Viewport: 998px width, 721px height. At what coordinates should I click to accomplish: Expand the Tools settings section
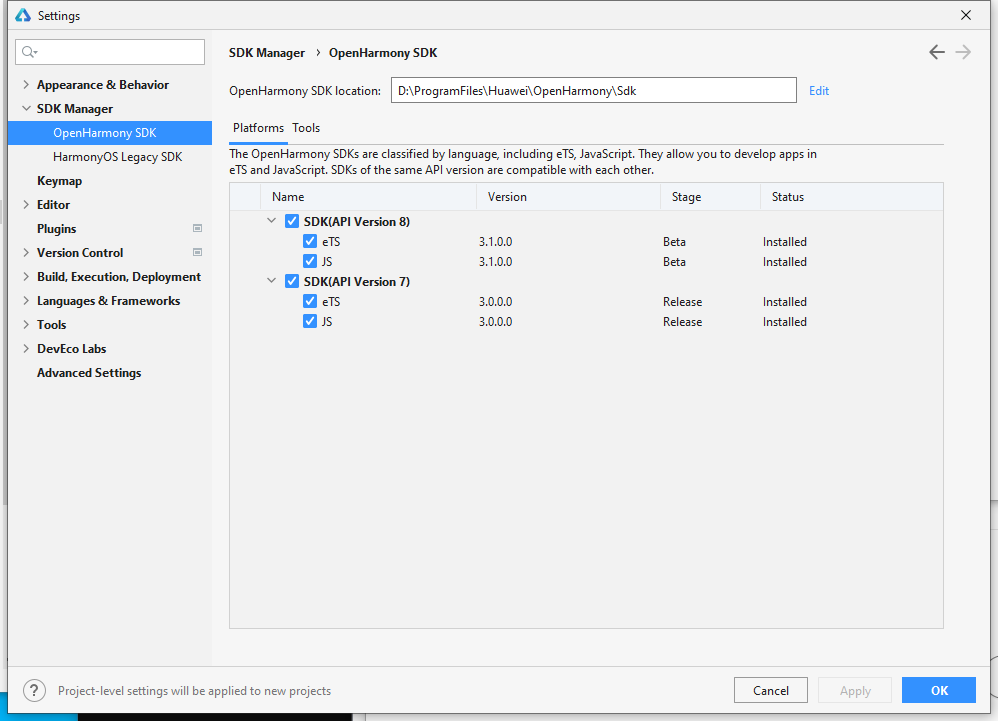pos(26,325)
